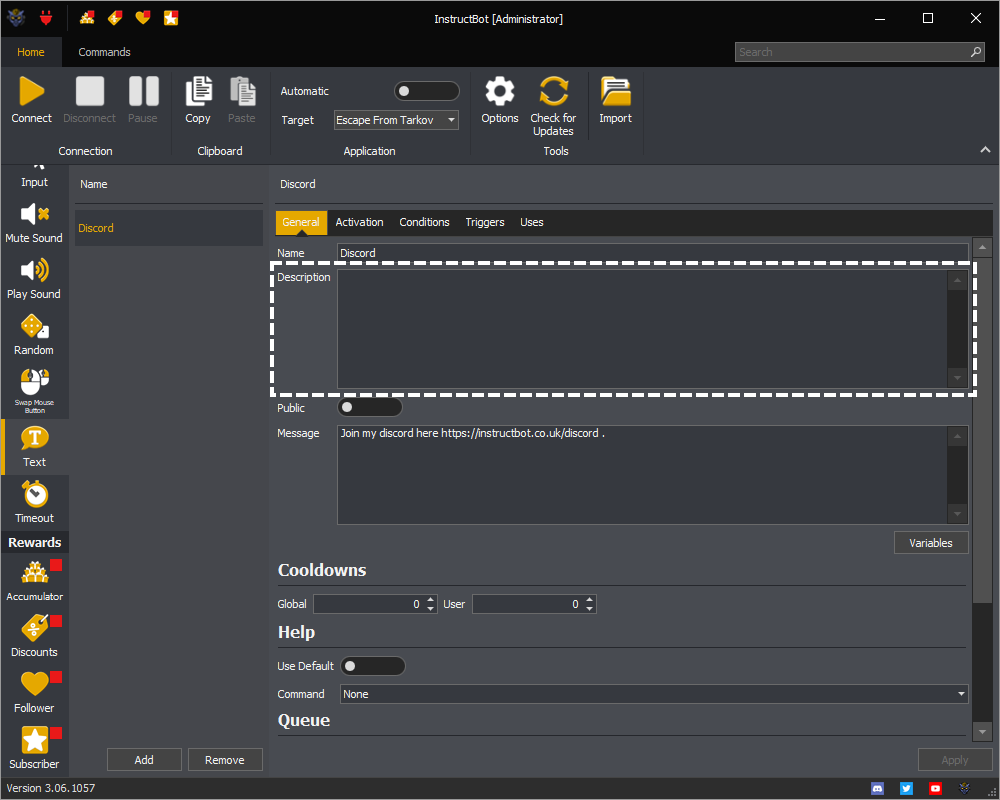Screen dimensions: 1000x800
Task: Increase the Global cooldown value
Action: (x=431, y=600)
